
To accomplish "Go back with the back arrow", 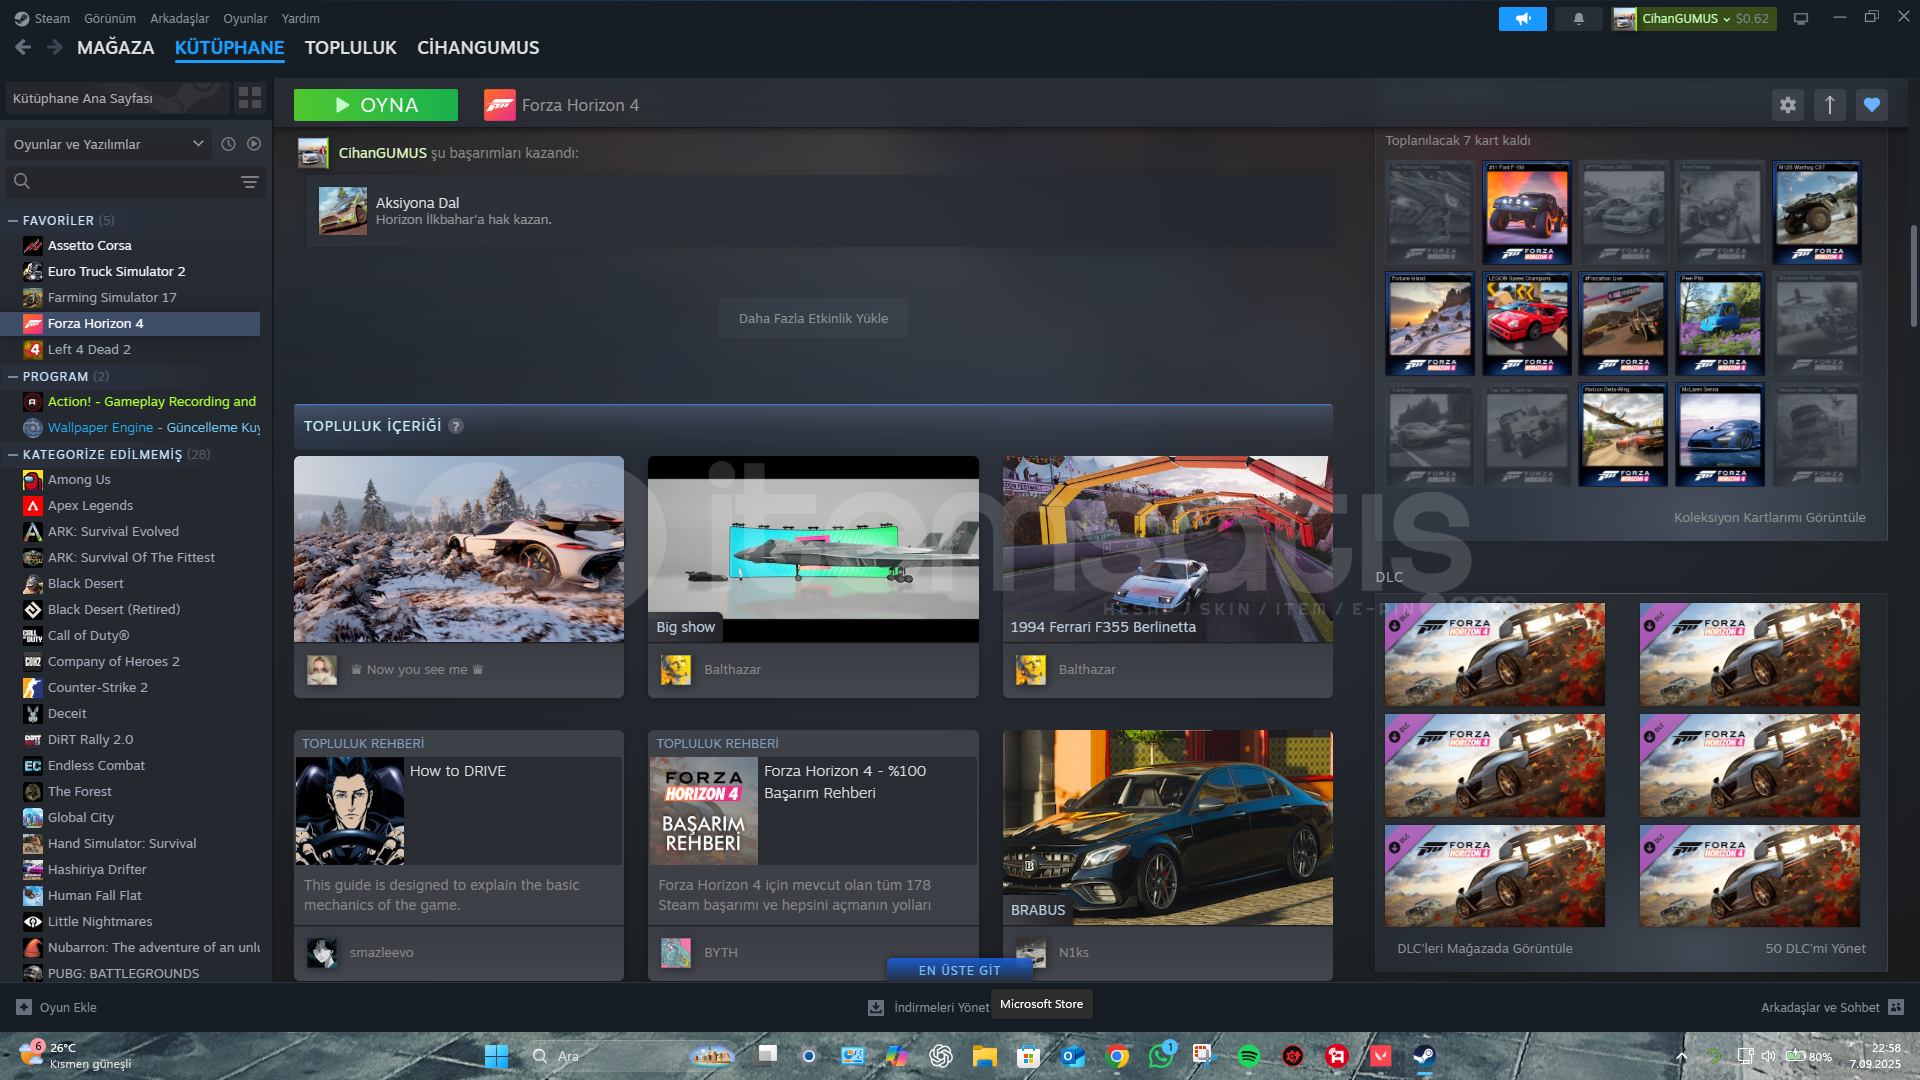I will [23, 47].
